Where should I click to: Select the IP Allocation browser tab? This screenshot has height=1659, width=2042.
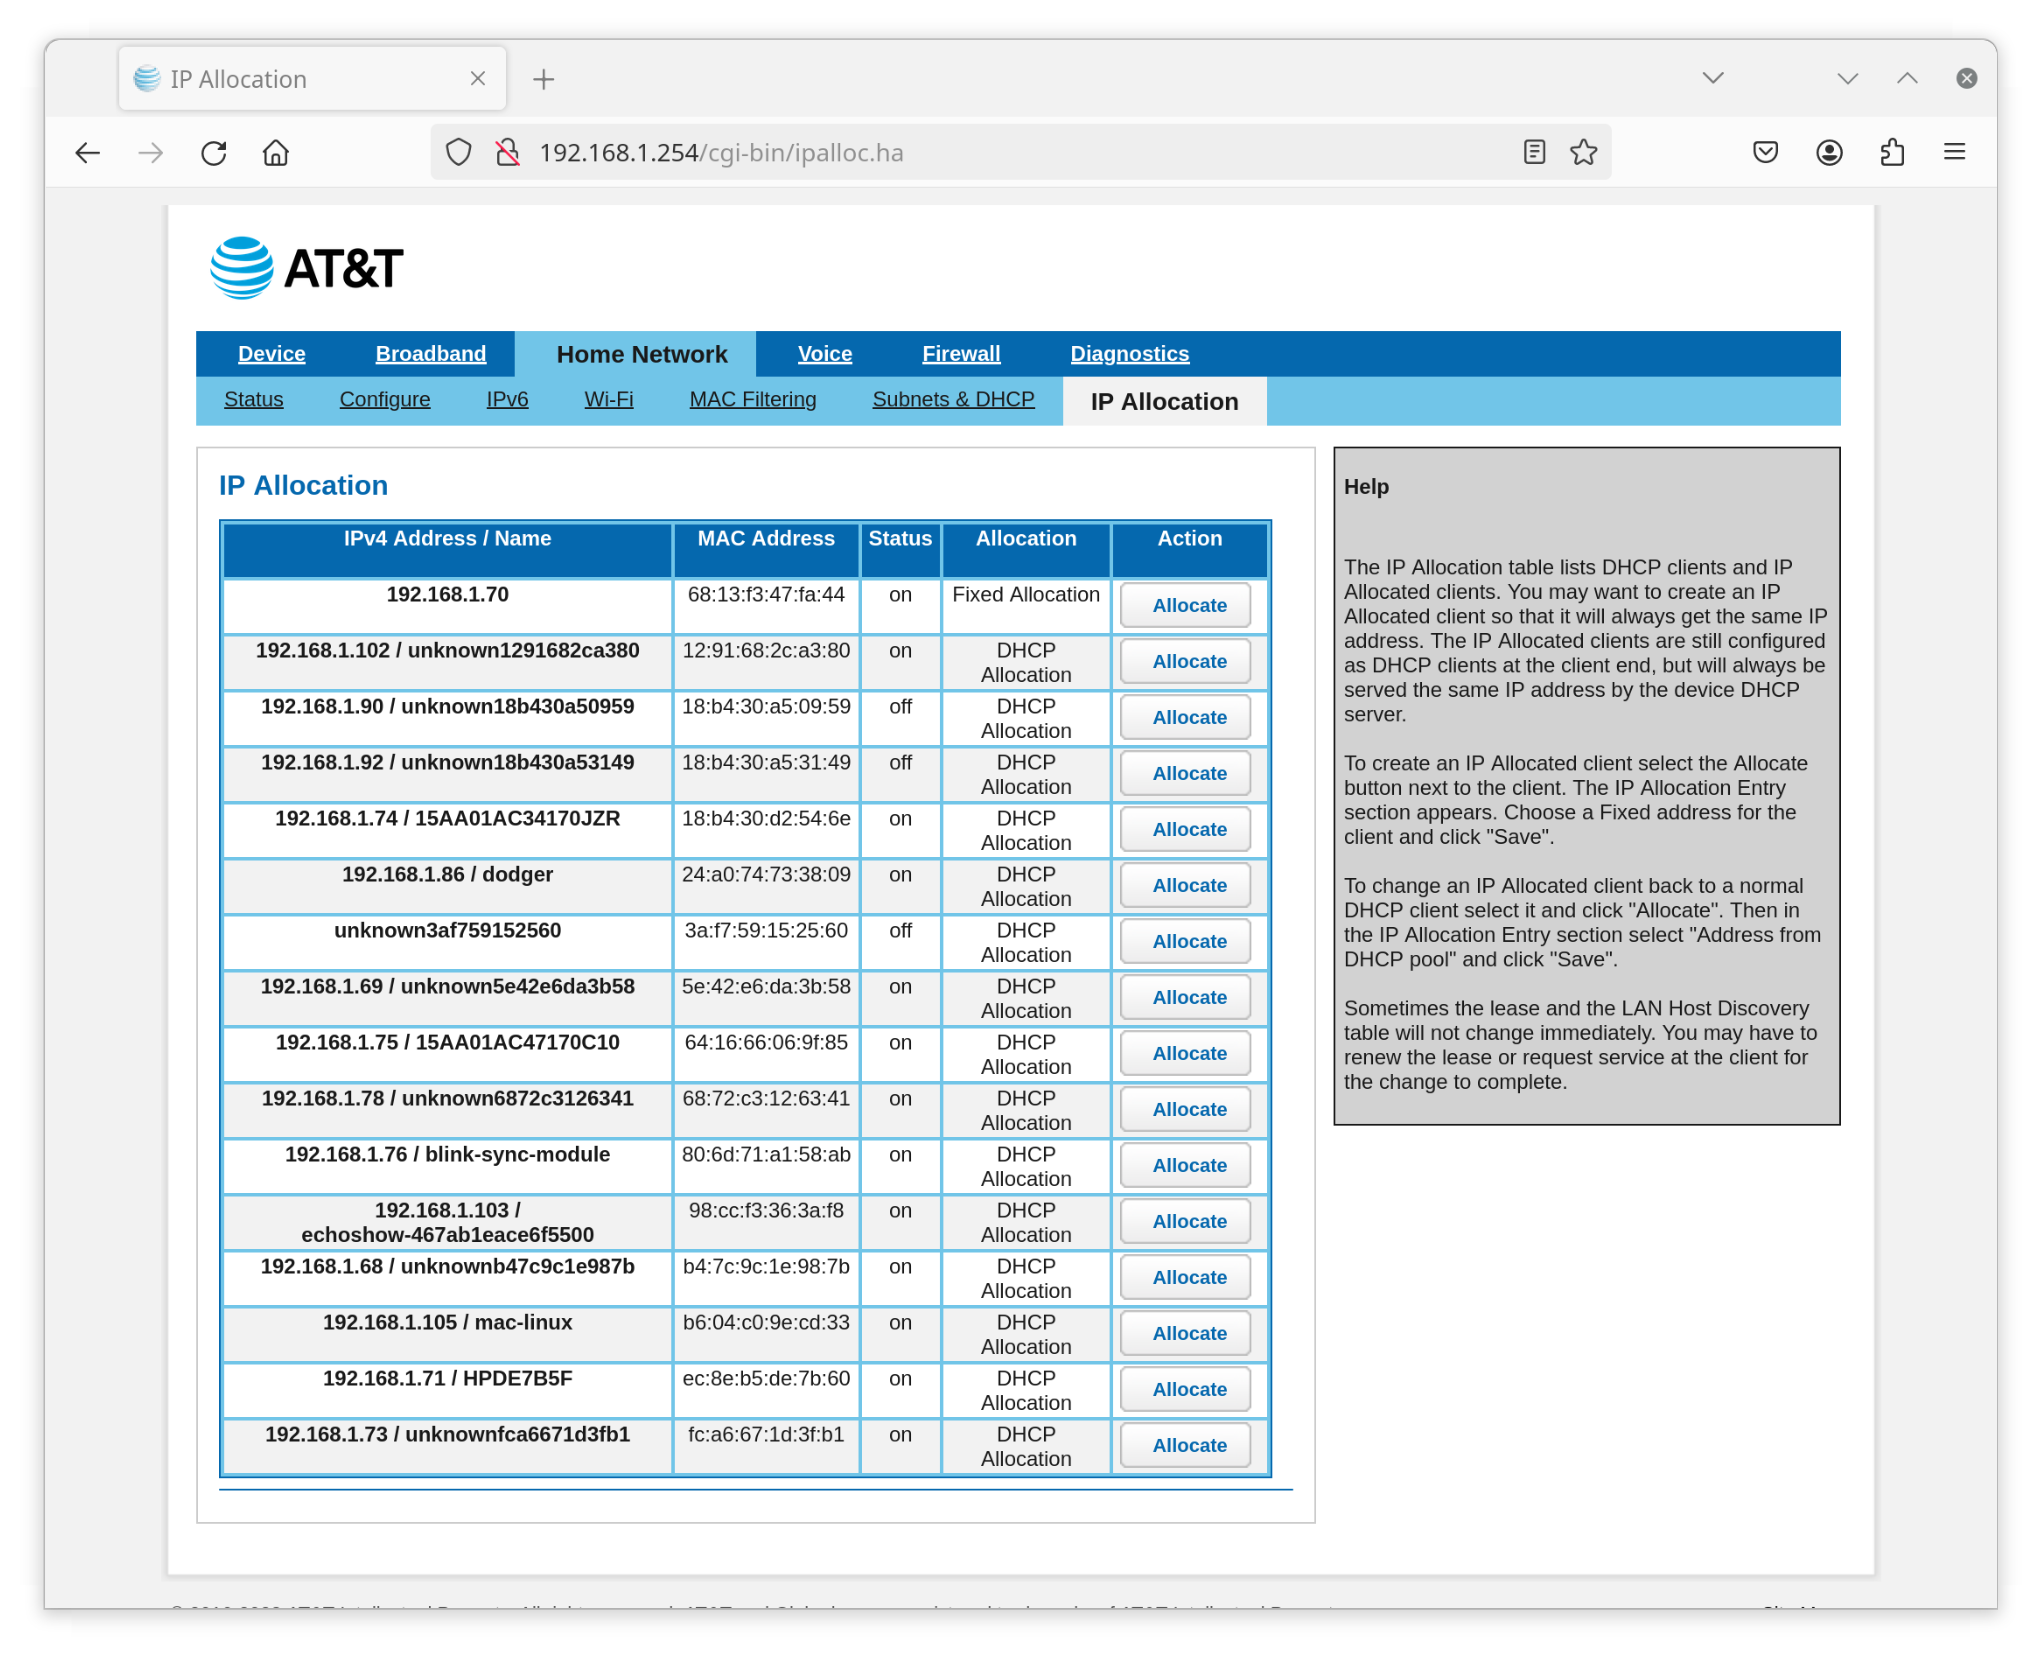pos(312,79)
